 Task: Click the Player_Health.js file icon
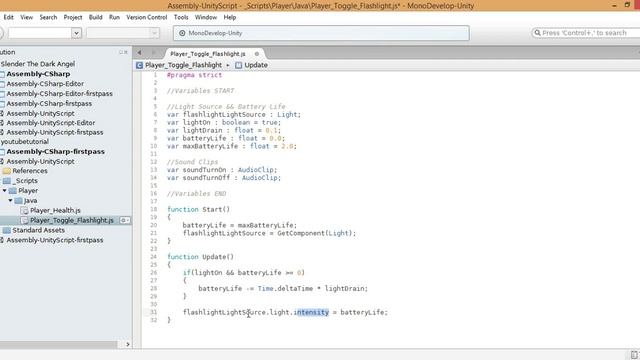pos(24,211)
